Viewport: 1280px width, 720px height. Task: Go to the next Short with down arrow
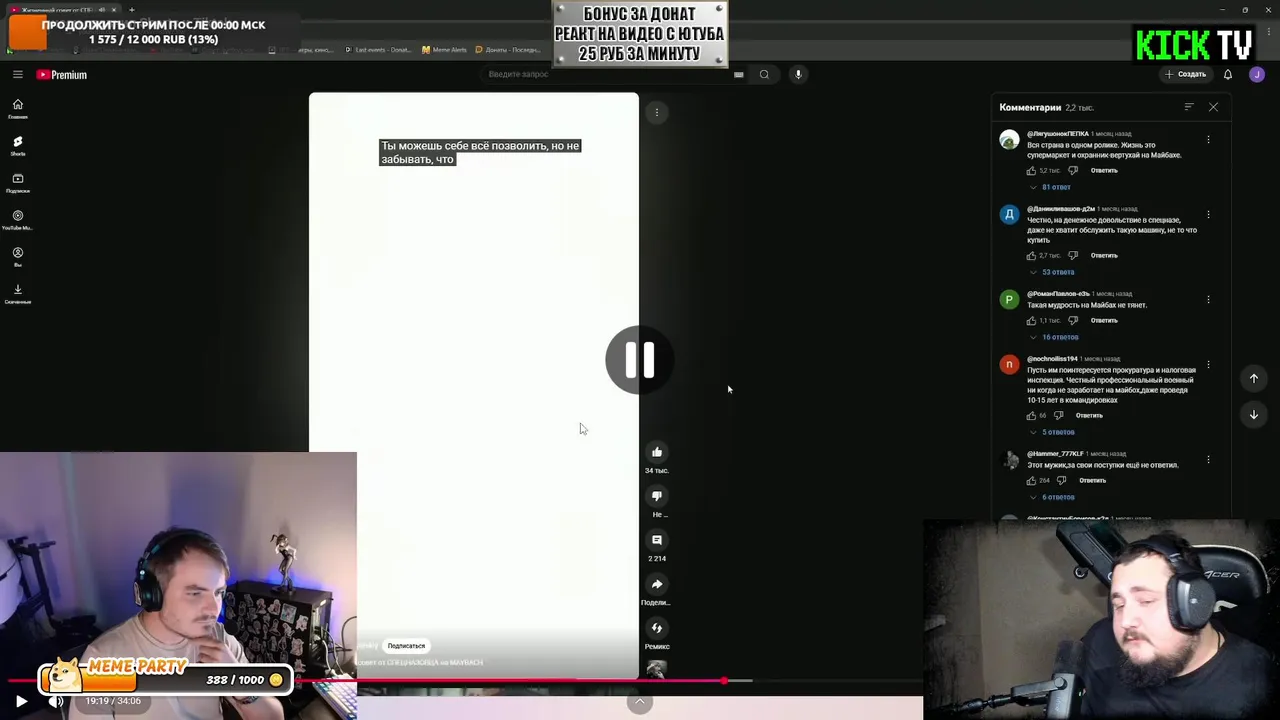tap(1253, 414)
